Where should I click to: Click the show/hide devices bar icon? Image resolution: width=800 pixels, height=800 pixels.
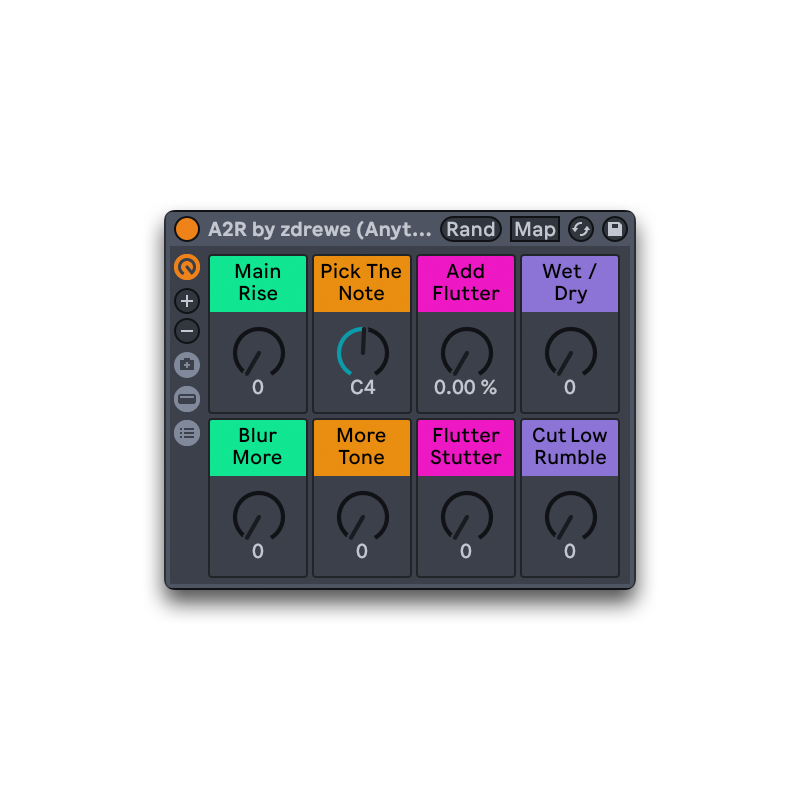[187, 399]
